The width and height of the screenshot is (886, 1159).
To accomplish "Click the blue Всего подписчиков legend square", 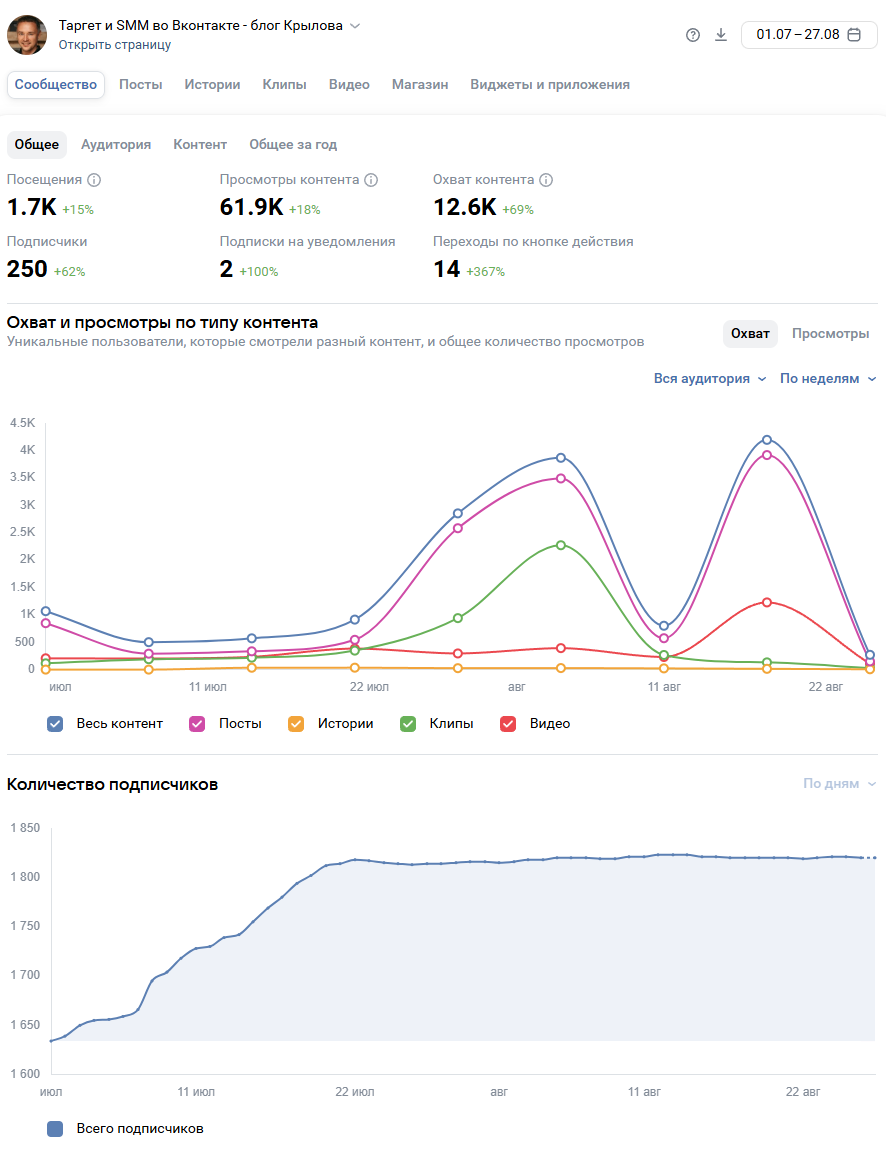I will click(x=56, y=1128).
